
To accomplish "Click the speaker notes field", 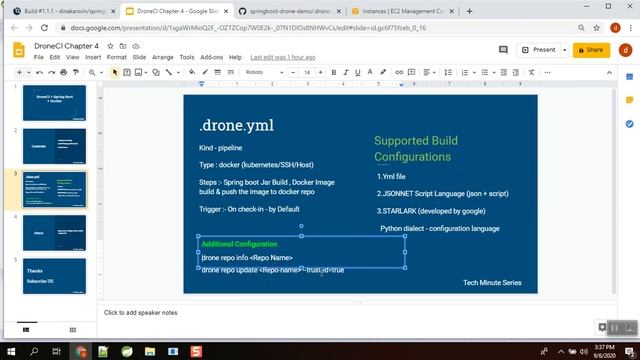I will coord(357,313).
